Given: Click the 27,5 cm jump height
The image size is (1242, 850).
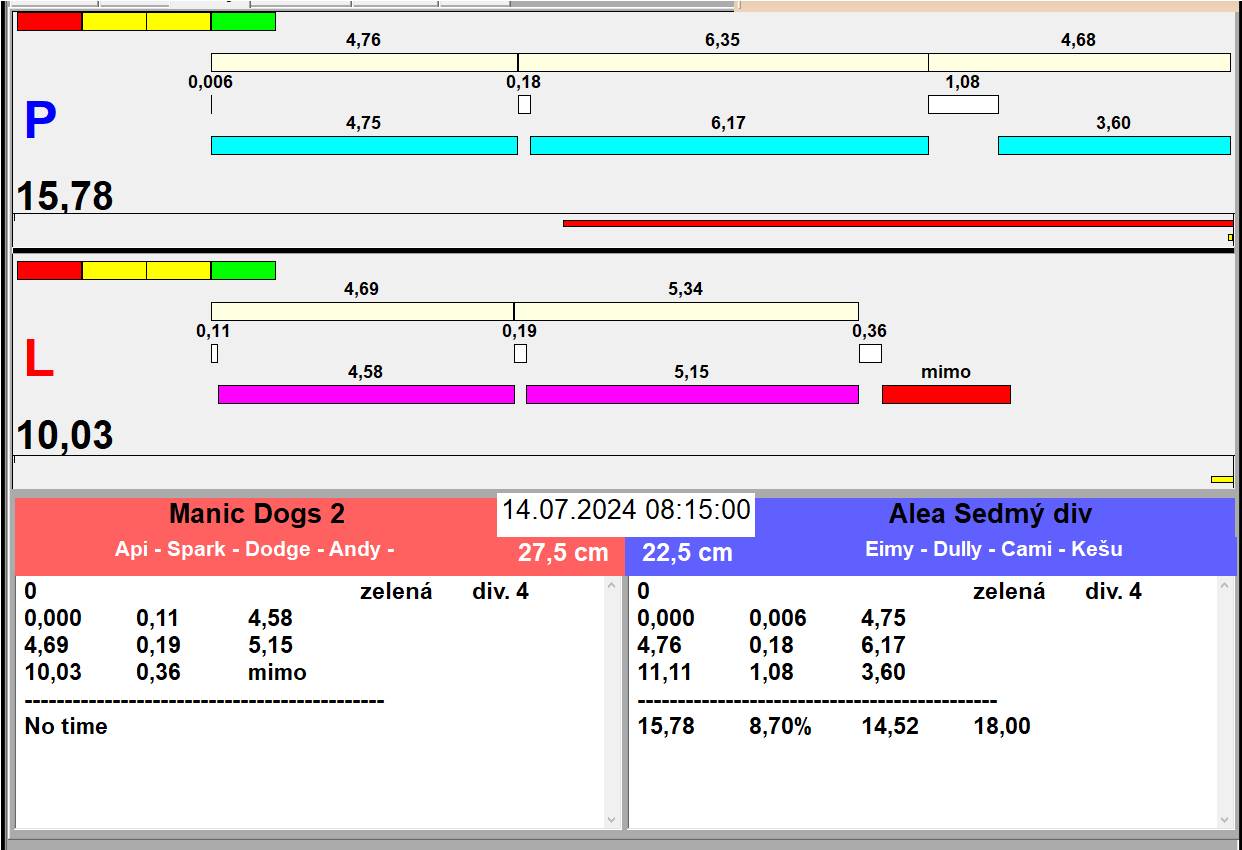Looking at the screenshot, I should (563, 552).
